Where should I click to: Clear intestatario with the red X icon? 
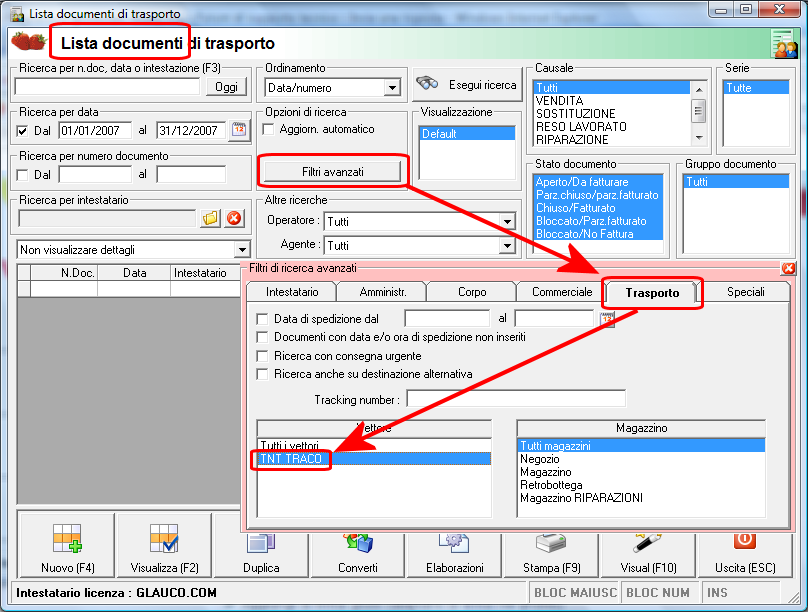coord(234,218)
